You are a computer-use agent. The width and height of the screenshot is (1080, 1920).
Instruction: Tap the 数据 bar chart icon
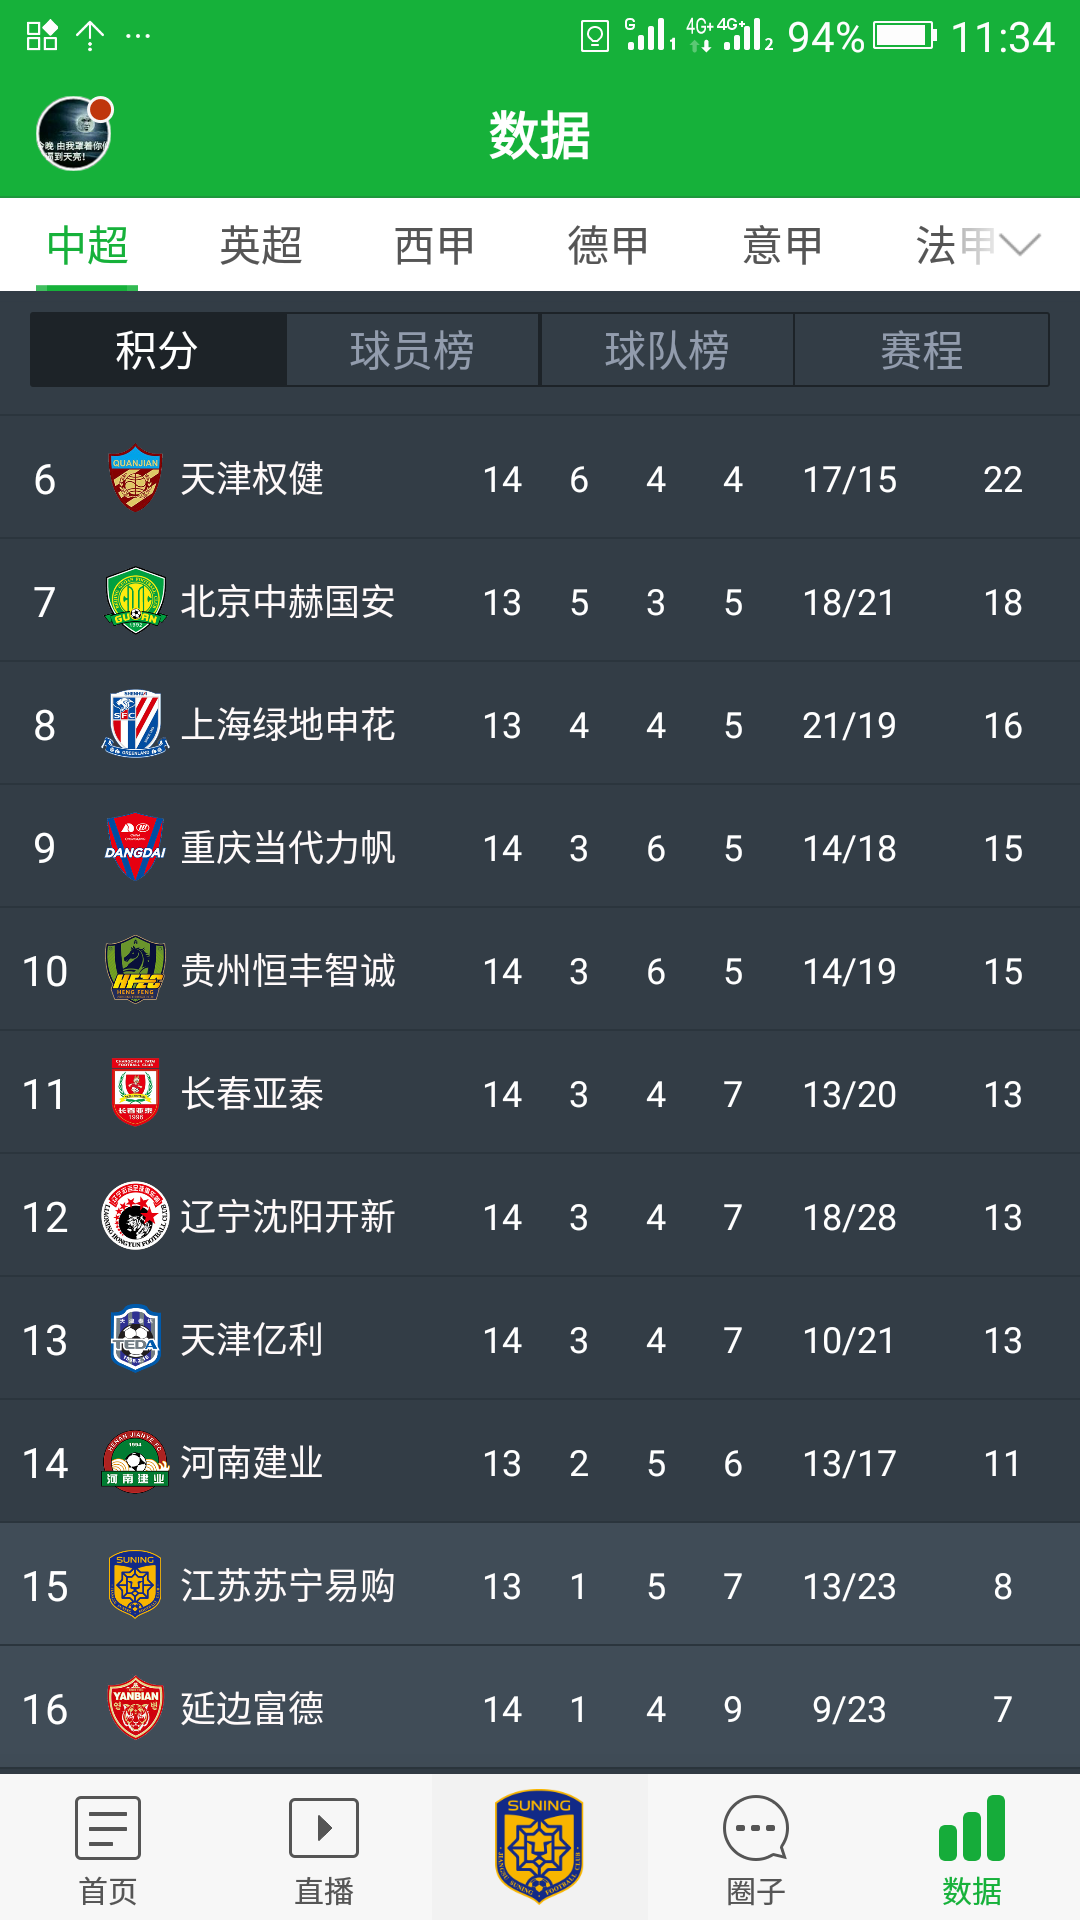pyautogui.click(x=972, y=1828)
